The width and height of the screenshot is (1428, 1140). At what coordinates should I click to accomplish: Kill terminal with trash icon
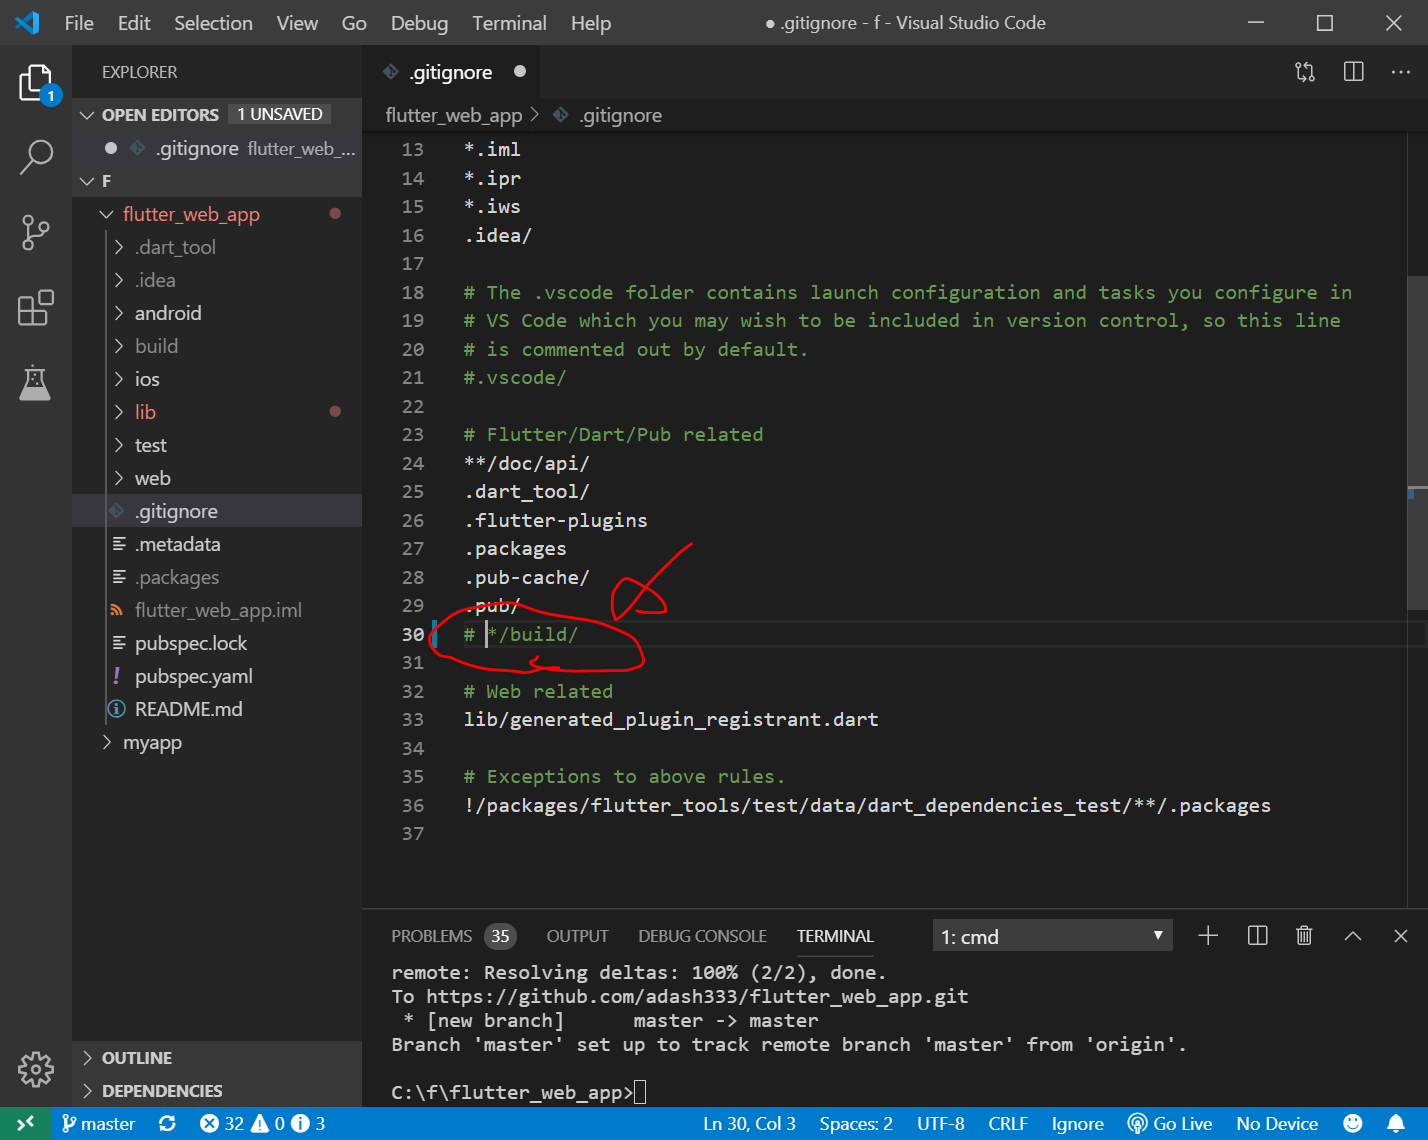[1304, 936]
